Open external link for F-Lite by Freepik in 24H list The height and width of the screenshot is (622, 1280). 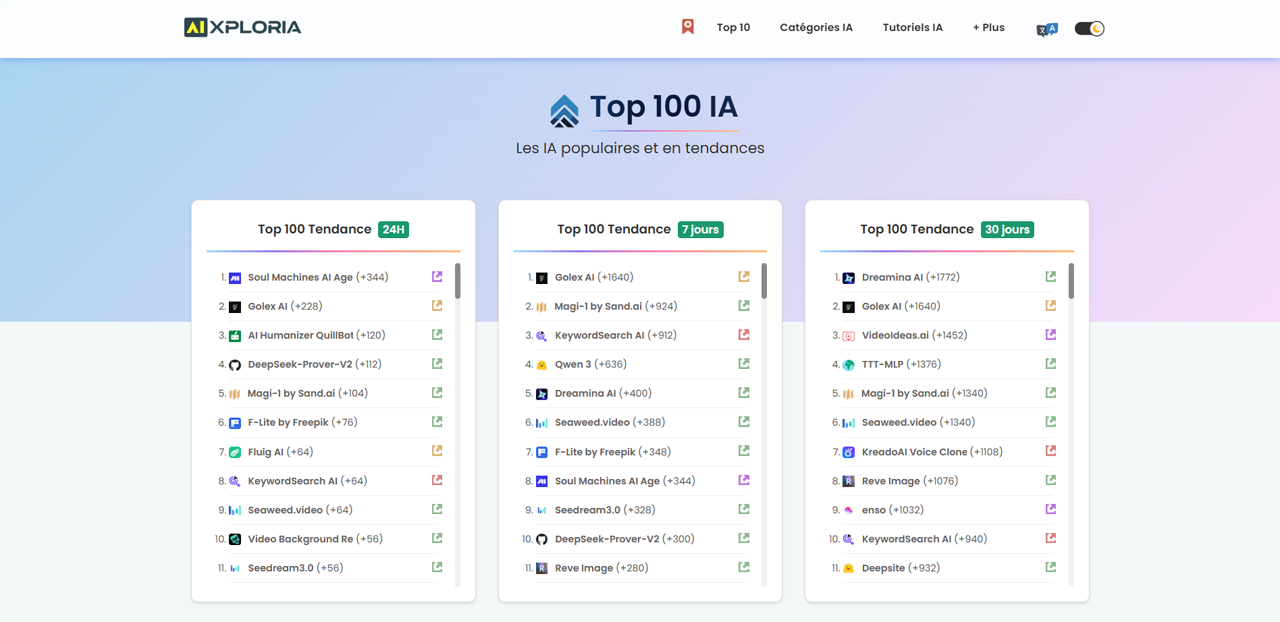[437, 422]
